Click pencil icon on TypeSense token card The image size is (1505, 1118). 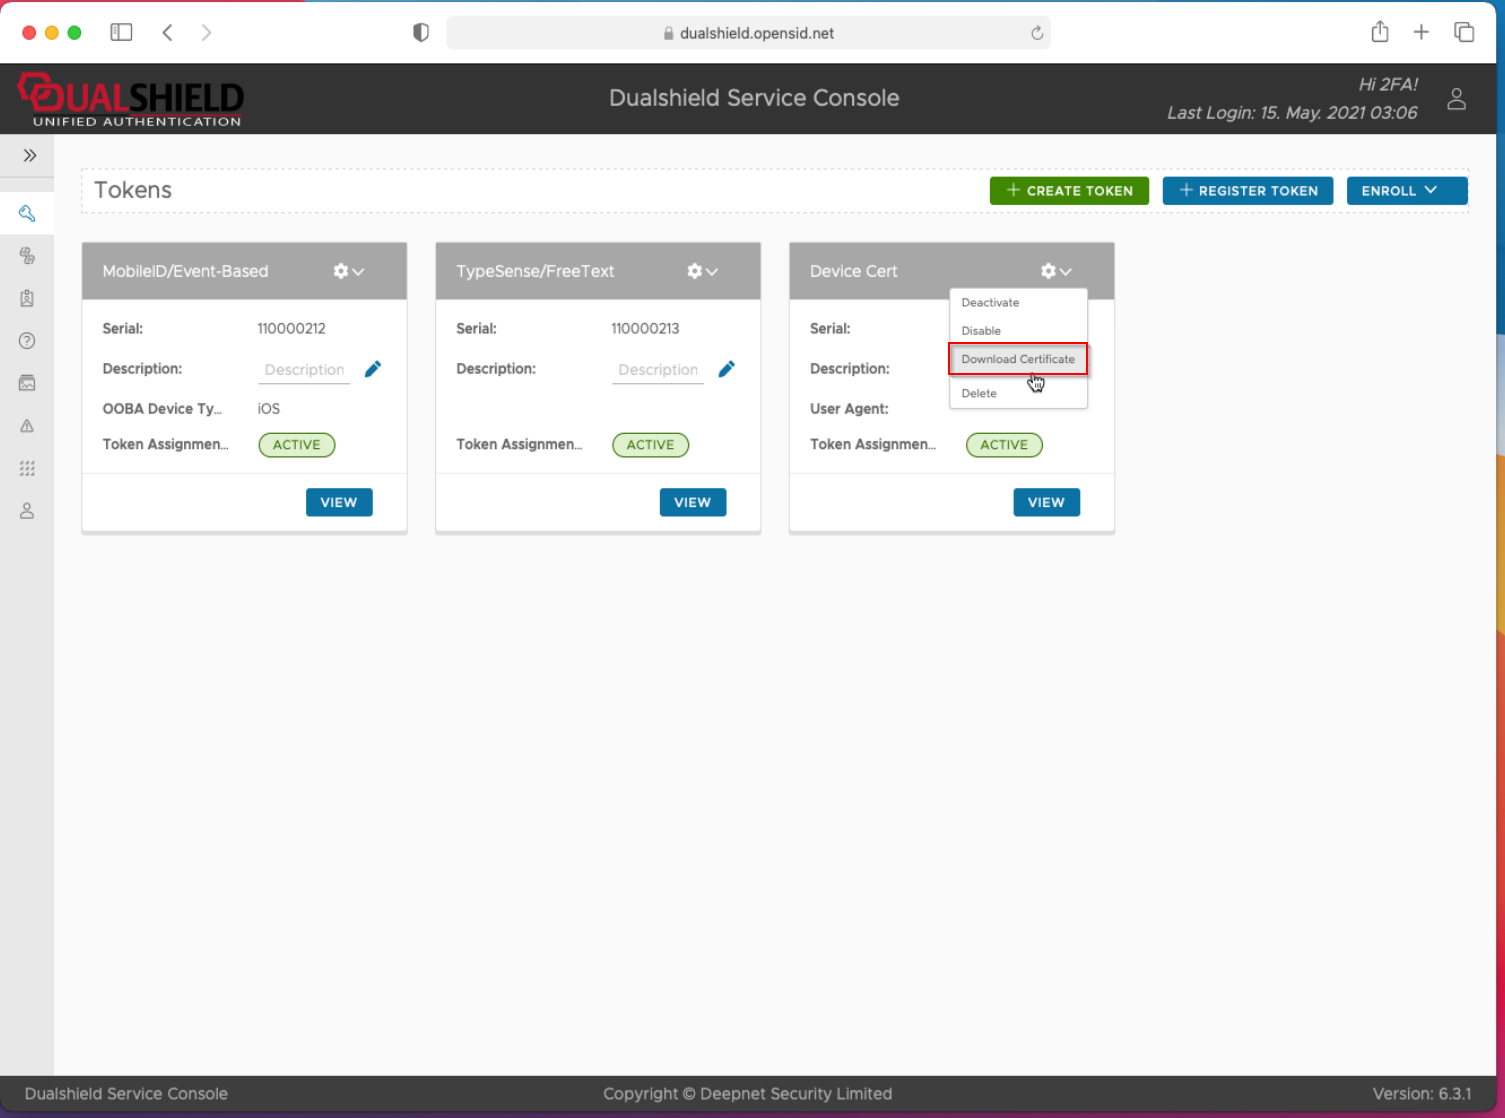pyautogui.click(x=727, y=369)
